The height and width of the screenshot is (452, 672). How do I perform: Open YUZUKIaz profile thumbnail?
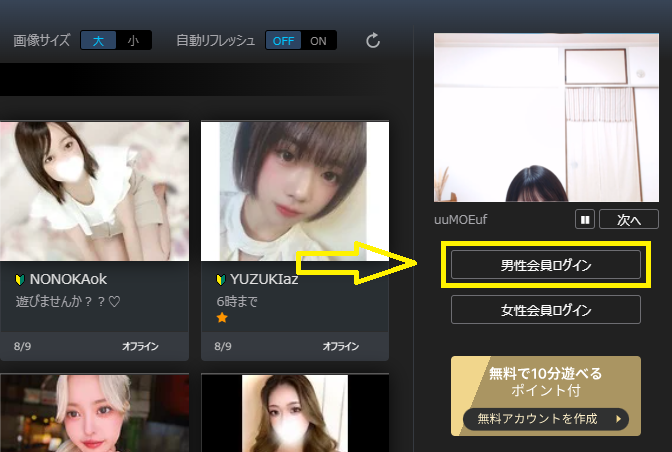pos(295,191)
